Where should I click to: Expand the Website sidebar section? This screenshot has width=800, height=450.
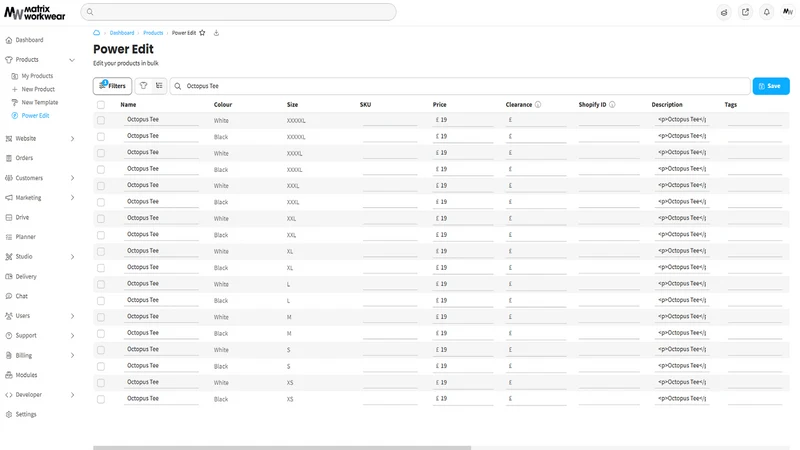click(72, 139)
